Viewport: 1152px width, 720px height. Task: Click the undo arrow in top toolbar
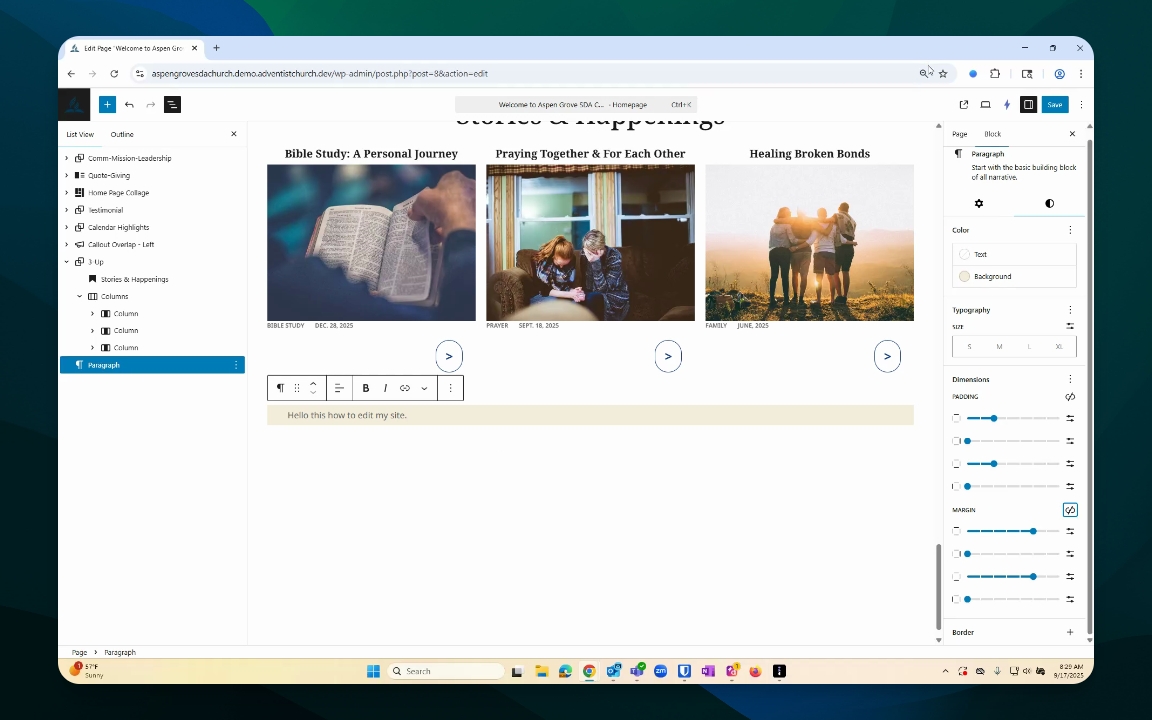[x=129, y=104]
